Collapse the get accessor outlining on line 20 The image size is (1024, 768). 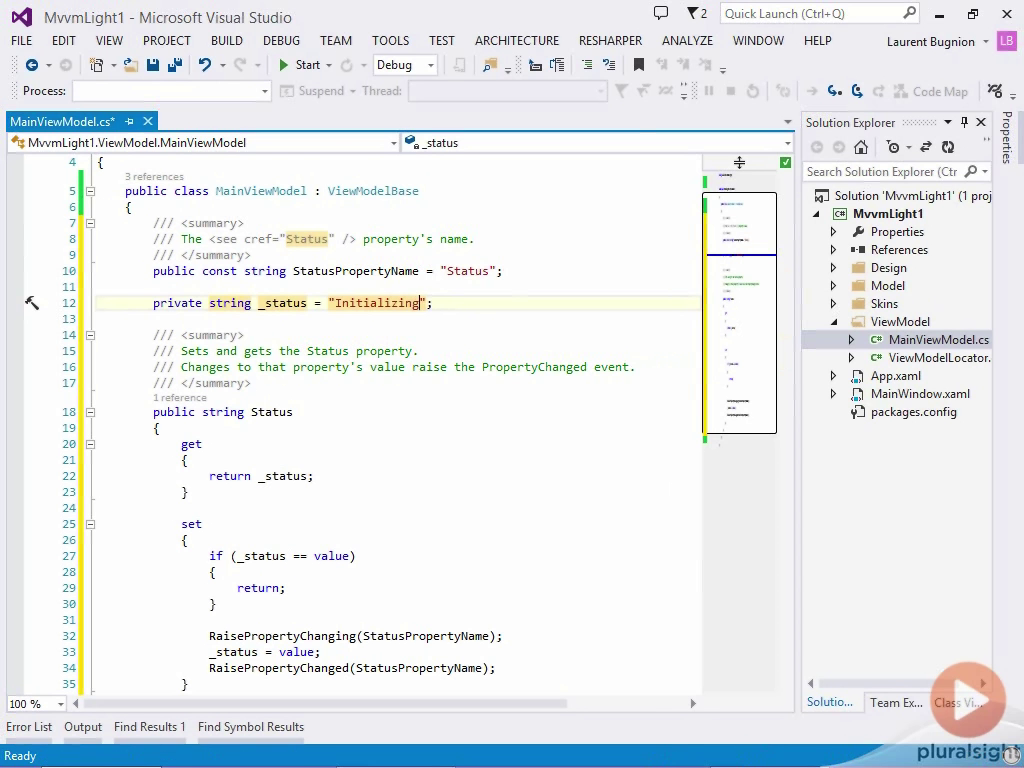point(91,444)
